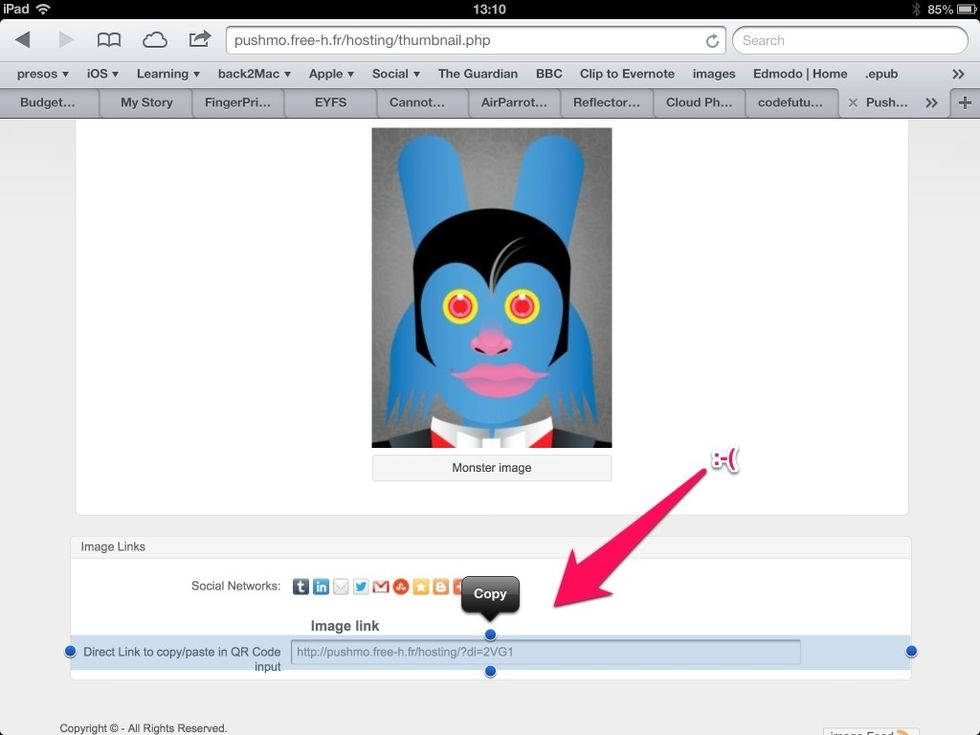The width and height of the screenshot is (980, 735).
Task: Tap the address bar URL field
Action: (476, 41)
